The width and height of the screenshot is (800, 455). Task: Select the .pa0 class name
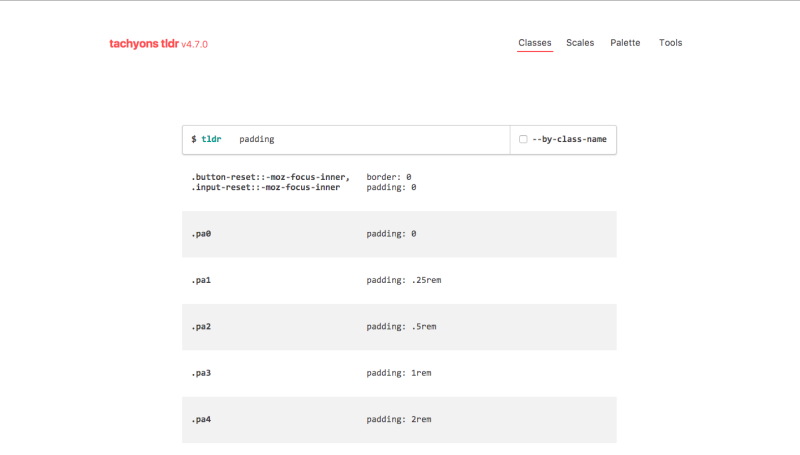201,234
